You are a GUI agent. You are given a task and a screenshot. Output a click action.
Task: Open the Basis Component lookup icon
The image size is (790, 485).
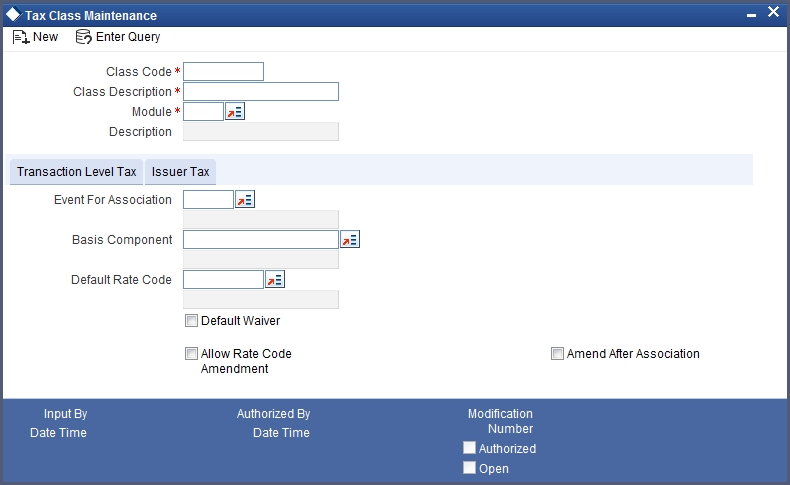coord(350,239)
